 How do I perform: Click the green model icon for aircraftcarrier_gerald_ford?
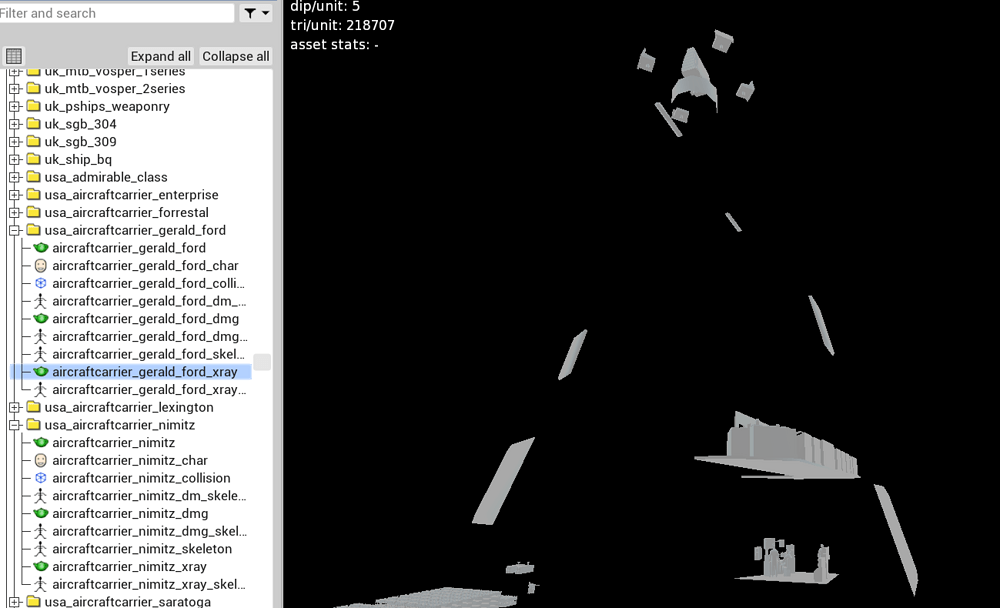(x=41, y=248)
